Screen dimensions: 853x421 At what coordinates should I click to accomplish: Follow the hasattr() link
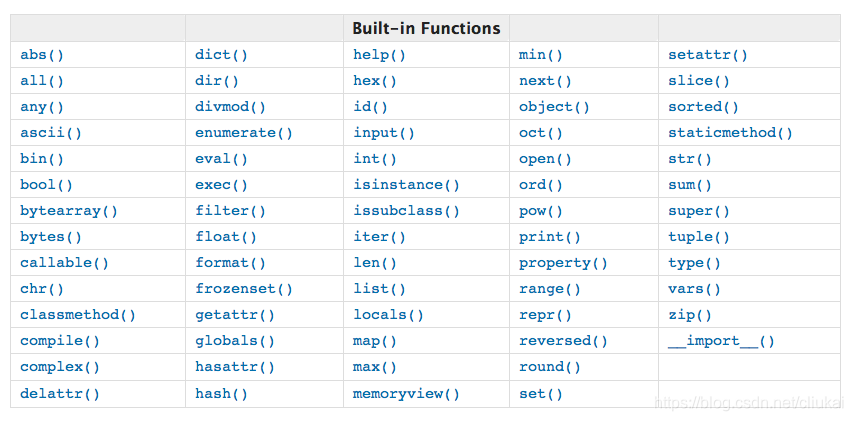(x=235, y=367)
